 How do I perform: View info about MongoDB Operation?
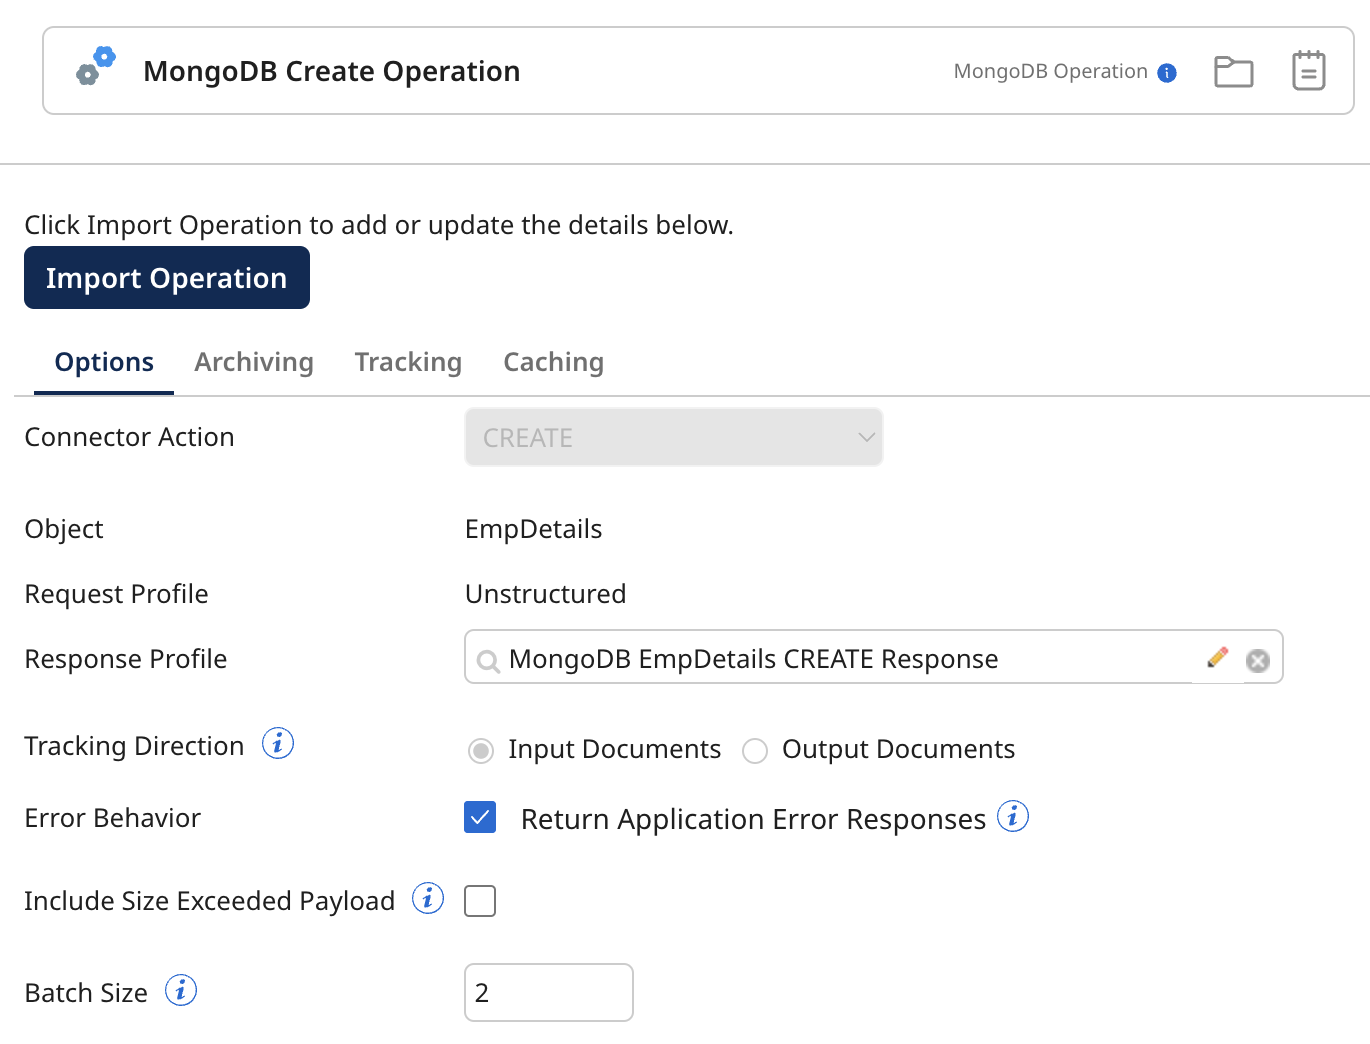(x=1166, y=71)
